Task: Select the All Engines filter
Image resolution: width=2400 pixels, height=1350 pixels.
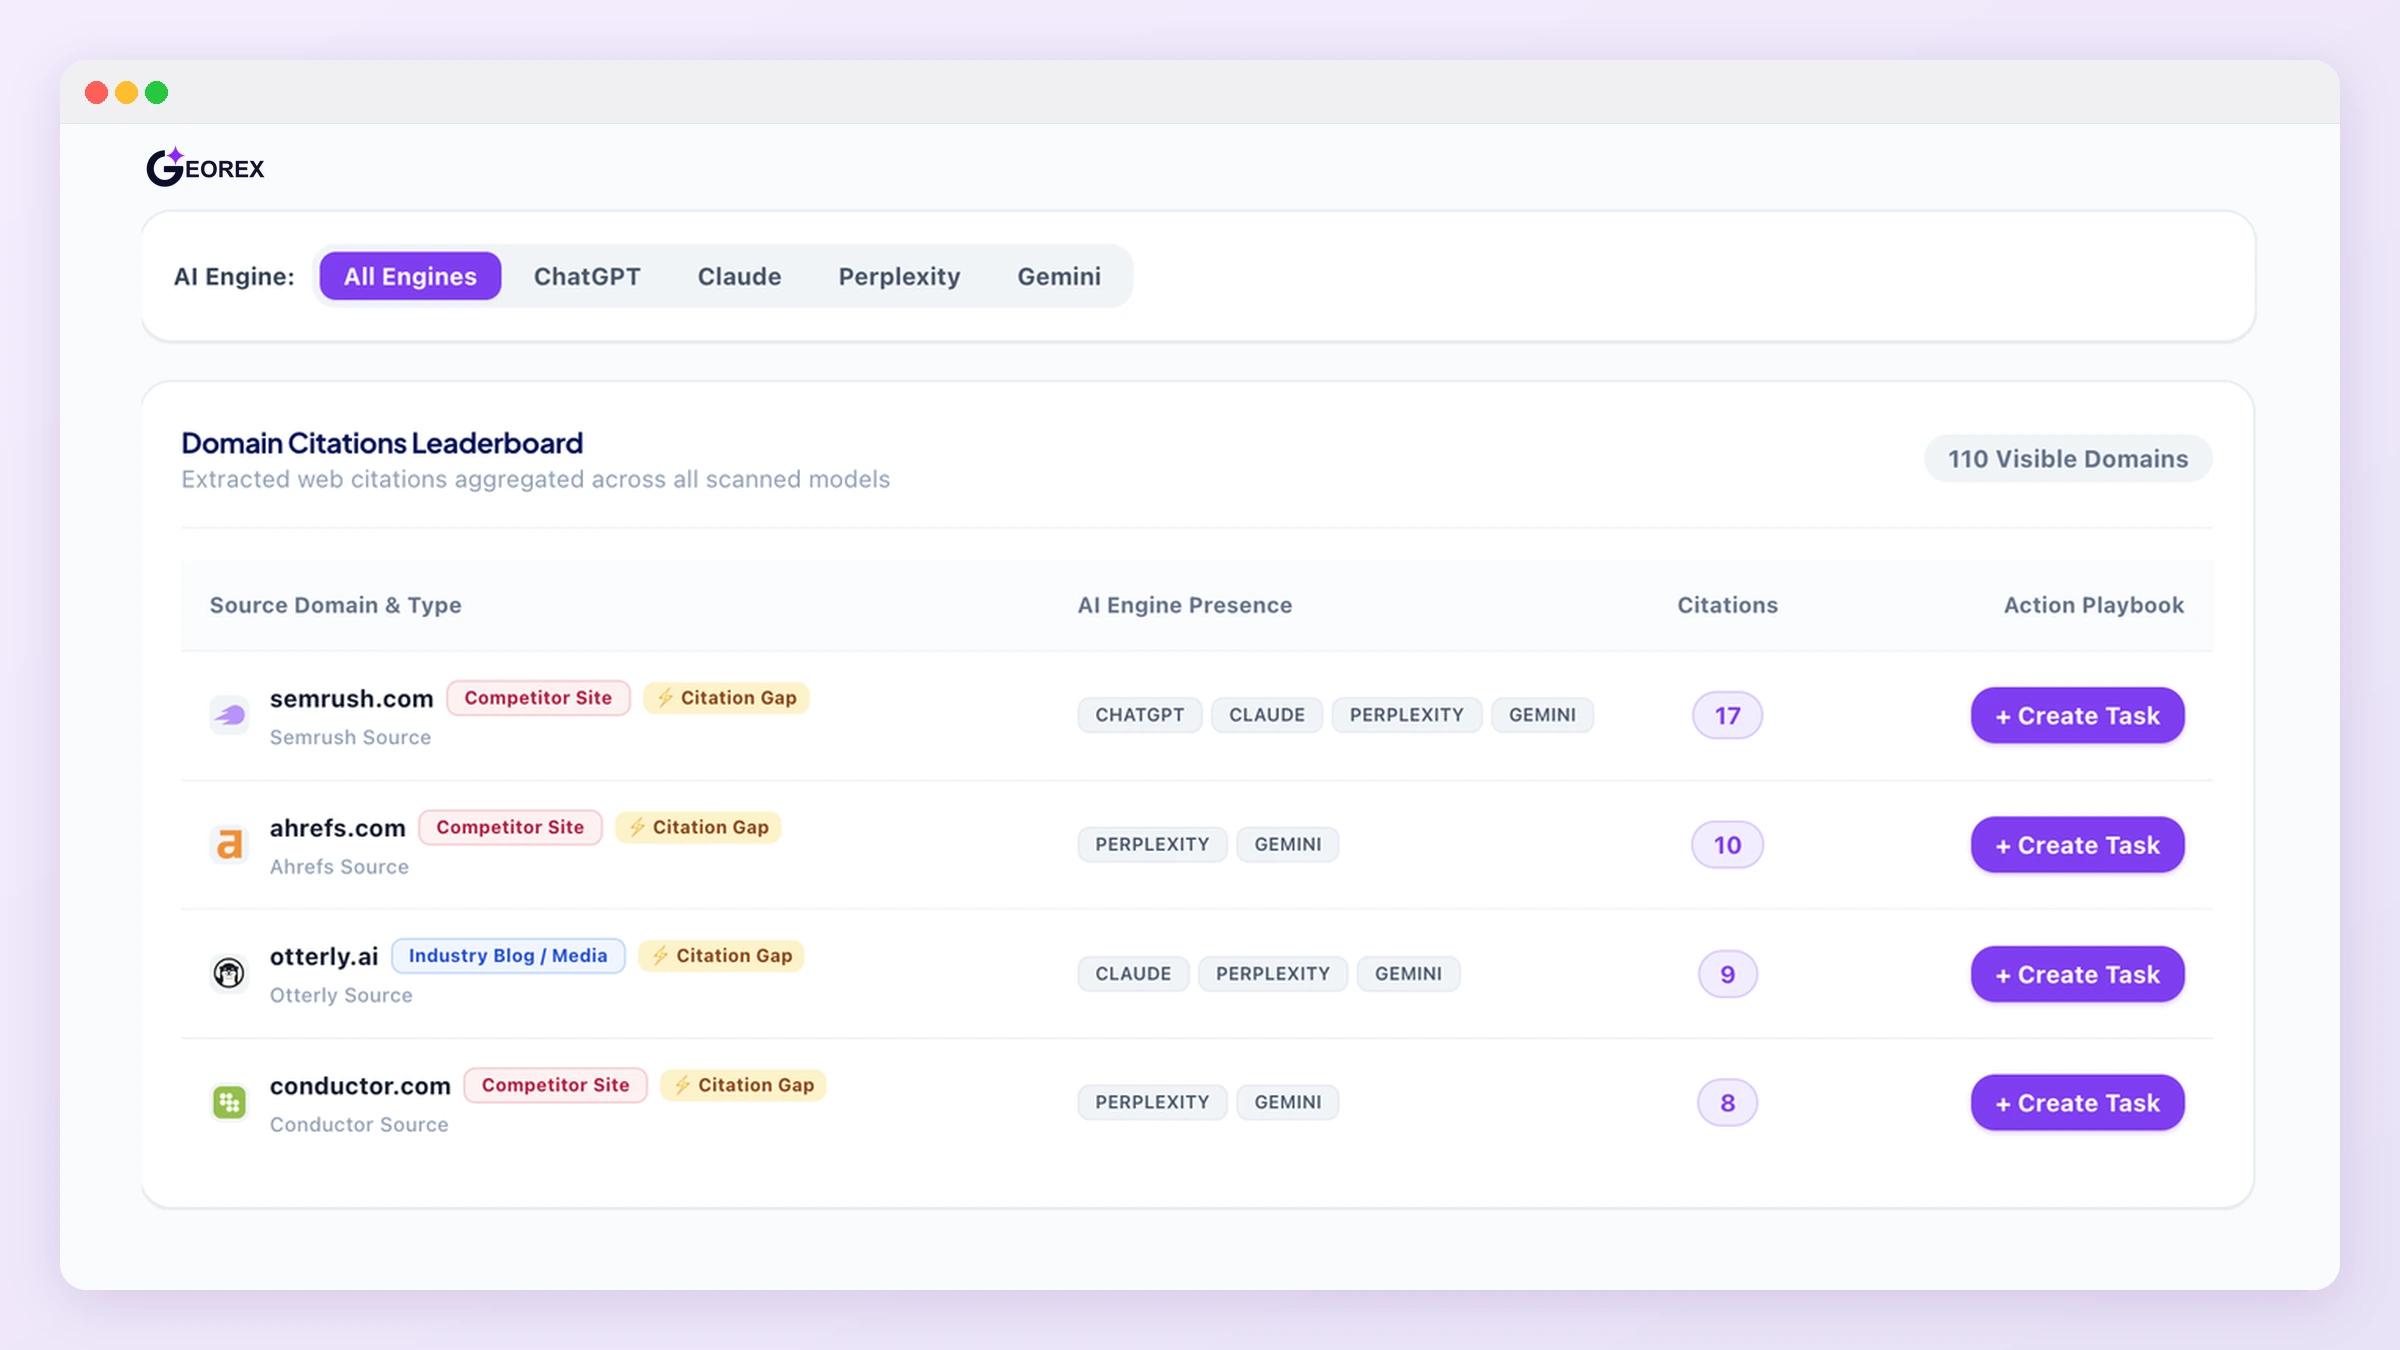Action: 410,276
